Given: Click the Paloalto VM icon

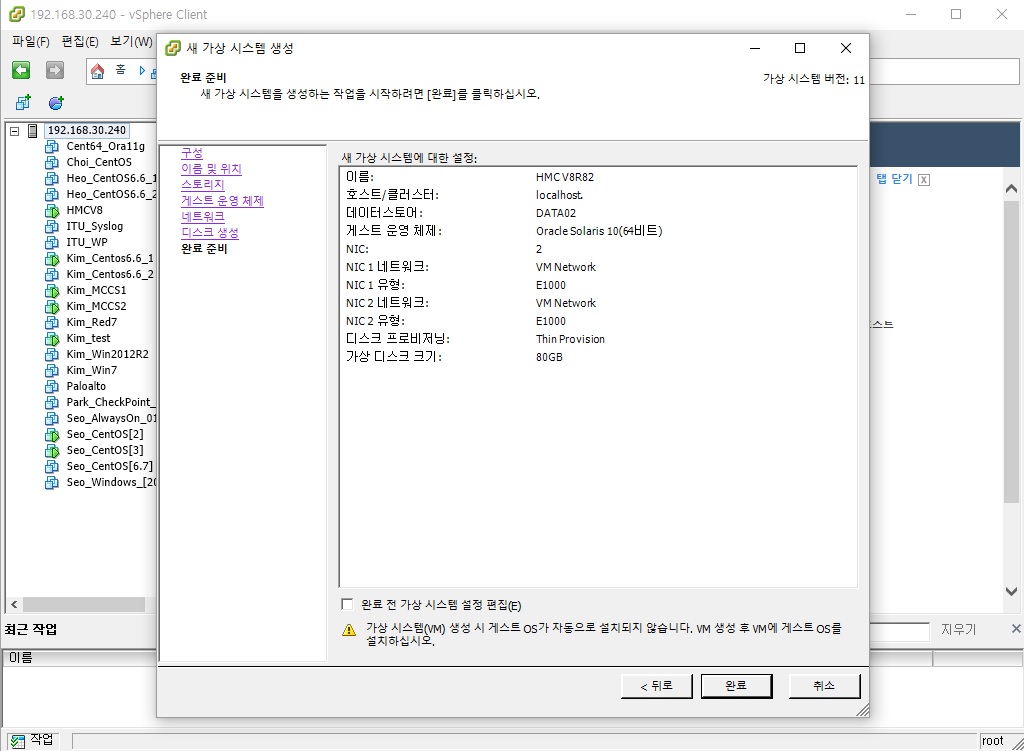Looking at the screenshot, I should coord(53,386).
